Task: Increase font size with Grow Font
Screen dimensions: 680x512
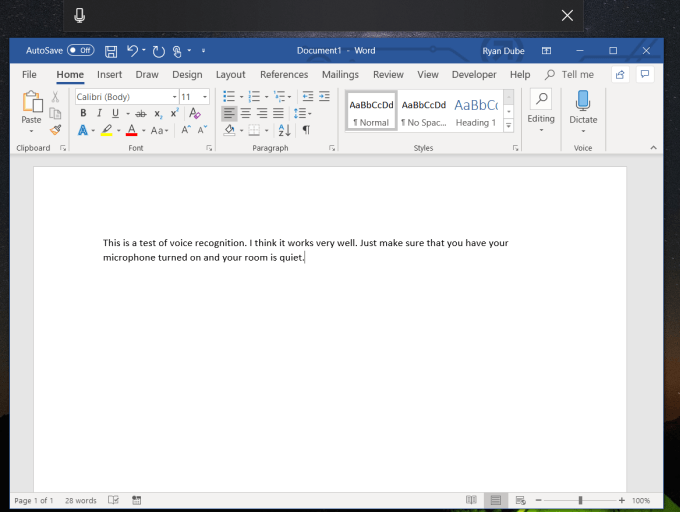Action: [x=186, y=130]
